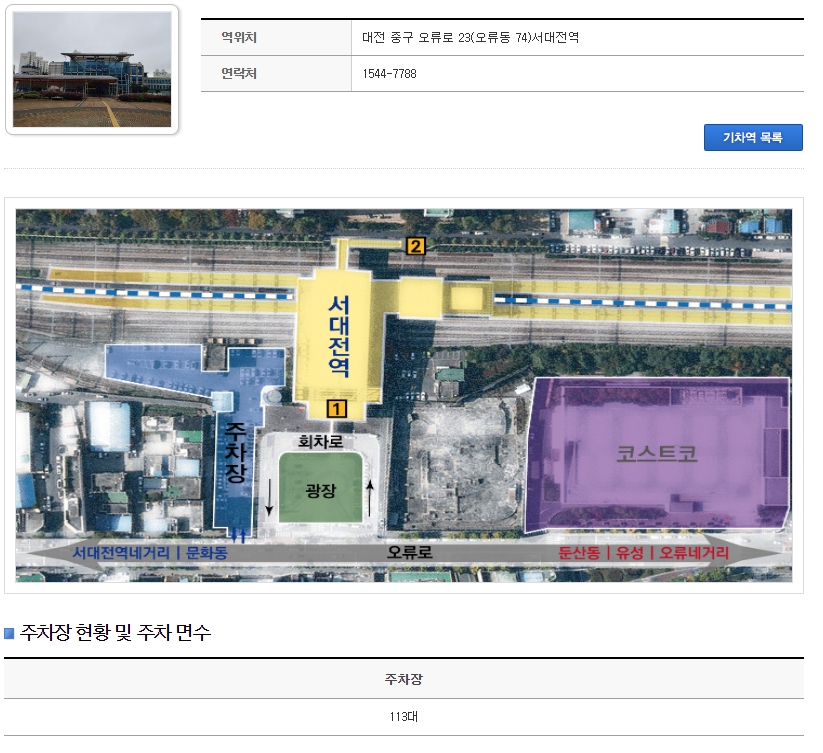Click 서대전역네거리 | 문화동 direction text
Image resolution: width=823 pixels, height=753 pixels.
150,553
